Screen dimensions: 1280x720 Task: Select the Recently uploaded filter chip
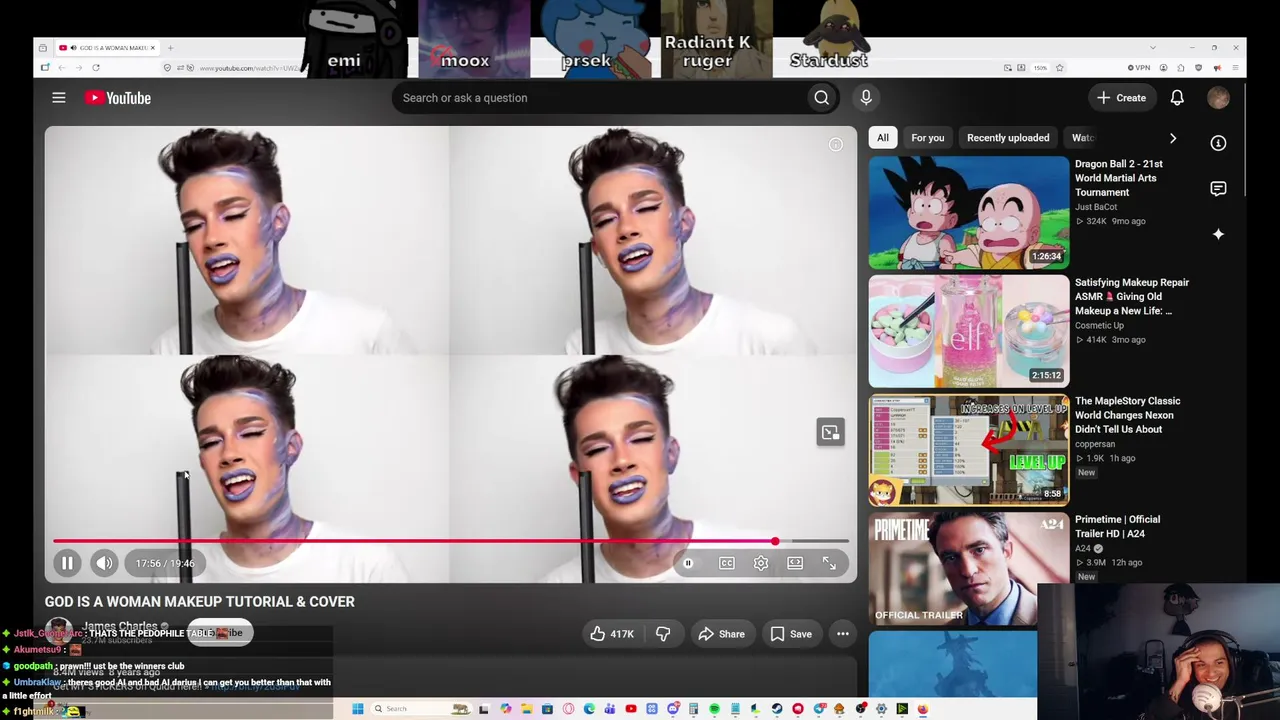point(1008,138)
